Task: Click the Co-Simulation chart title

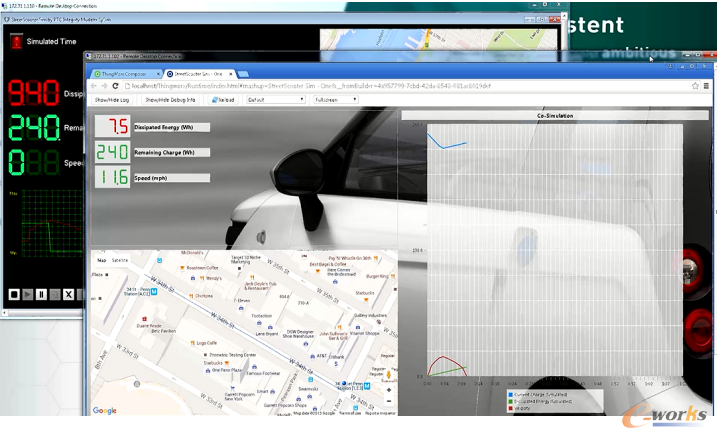Action: (555, 116)
